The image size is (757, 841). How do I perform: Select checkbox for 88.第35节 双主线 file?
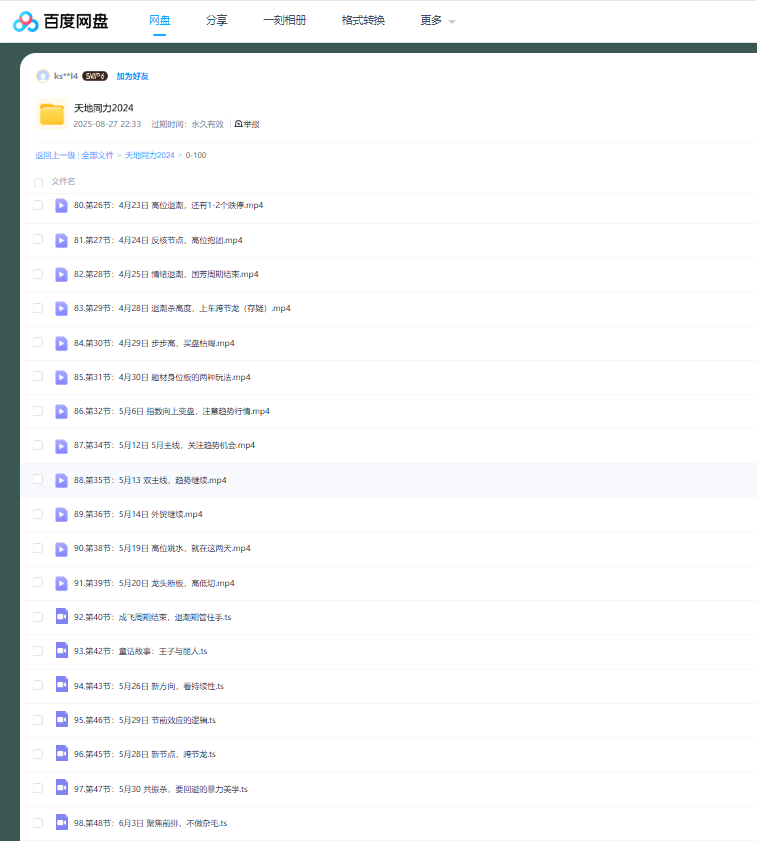coord(38,480)
